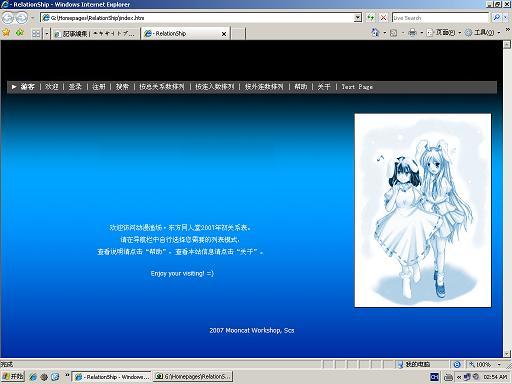Viewport: 512px width, 384px height.
Task: Click the Home icon in command bar
Action: click(375, 32)
